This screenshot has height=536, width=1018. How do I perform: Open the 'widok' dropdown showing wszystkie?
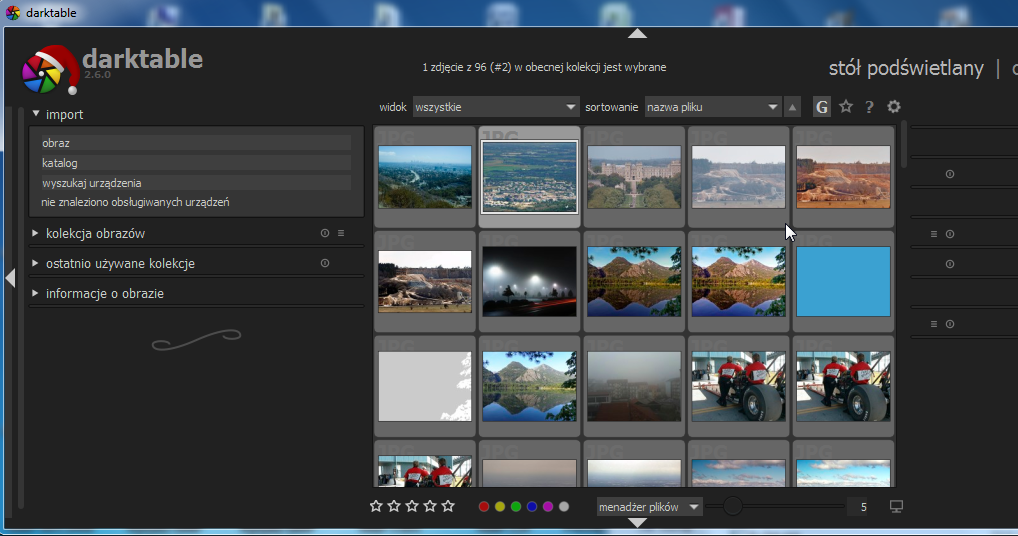click(496, 107)
